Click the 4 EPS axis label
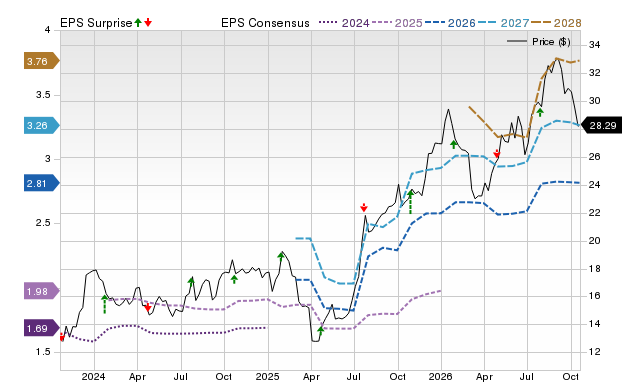The image size is (640, 382). tap(48, 30)
